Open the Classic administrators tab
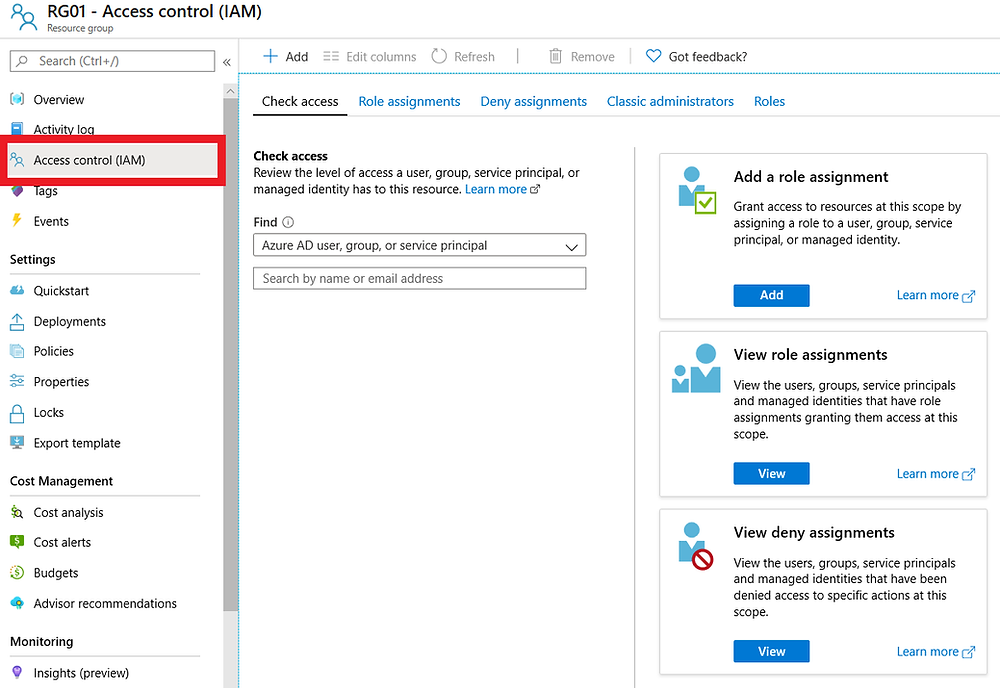The width and height of the screenshot is (1000, 688). point(670,101)
